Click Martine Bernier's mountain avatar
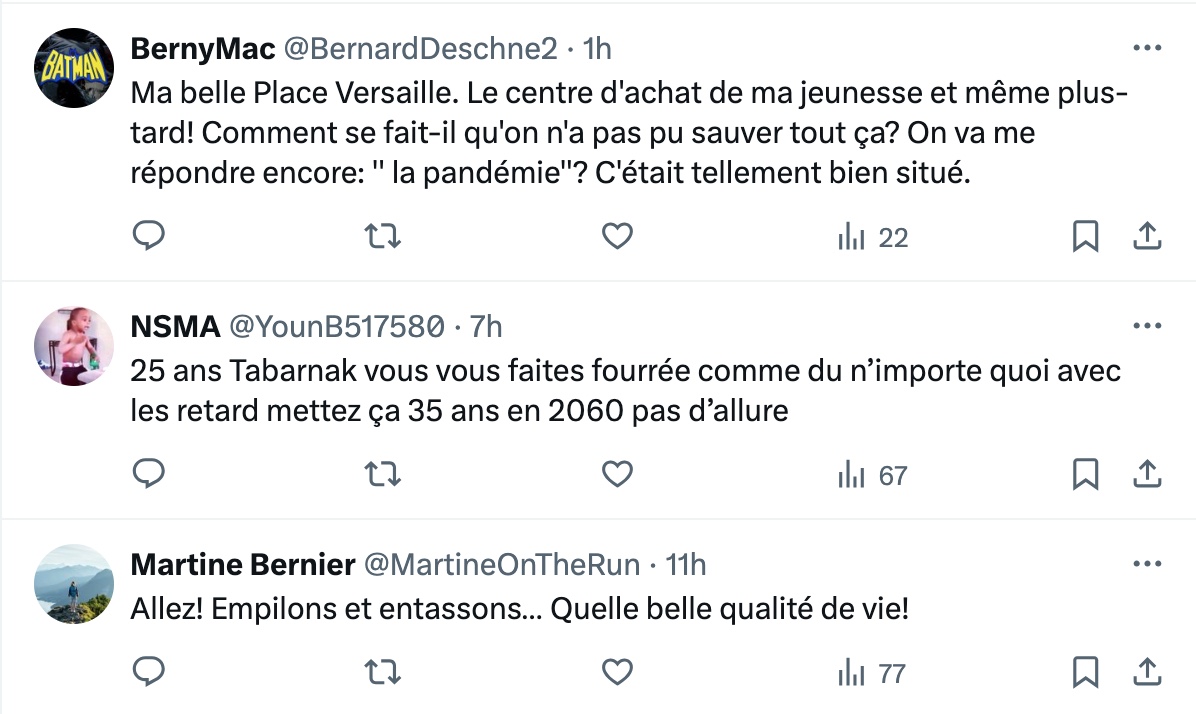 74,584
